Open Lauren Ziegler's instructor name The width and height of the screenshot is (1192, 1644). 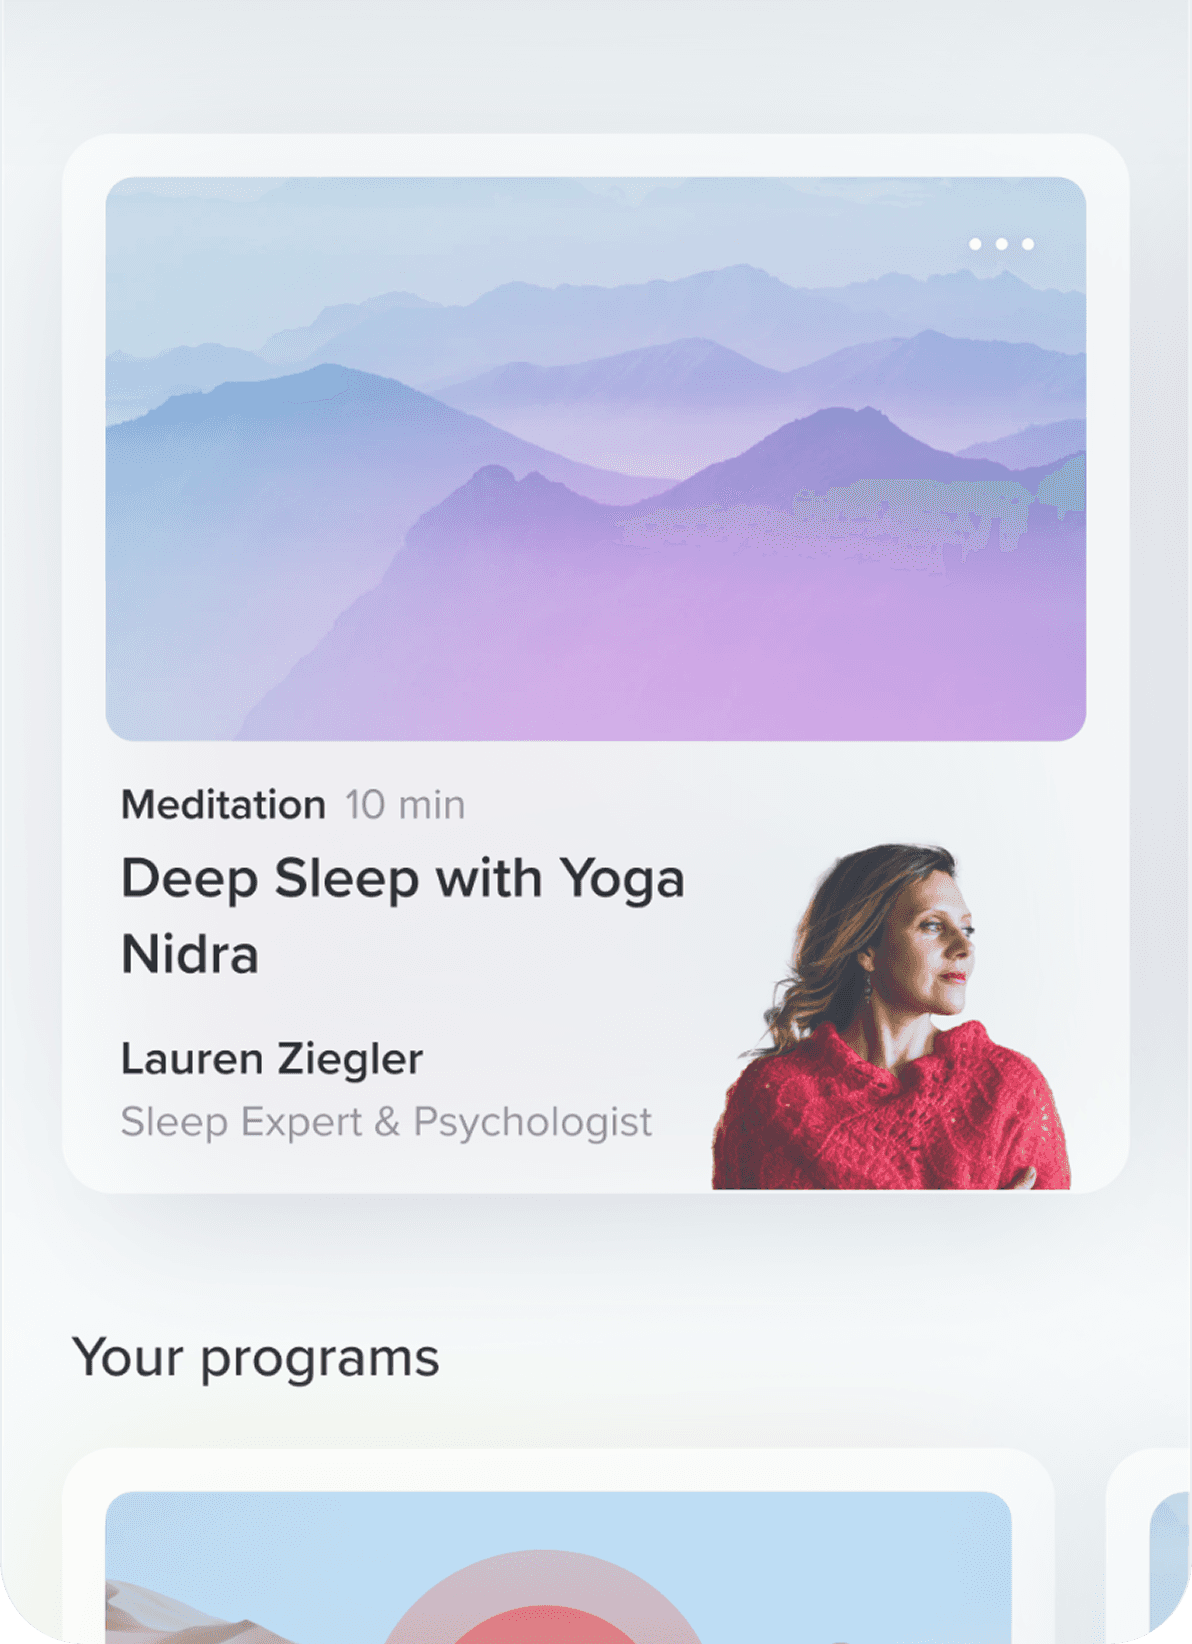click(272, 1059)
